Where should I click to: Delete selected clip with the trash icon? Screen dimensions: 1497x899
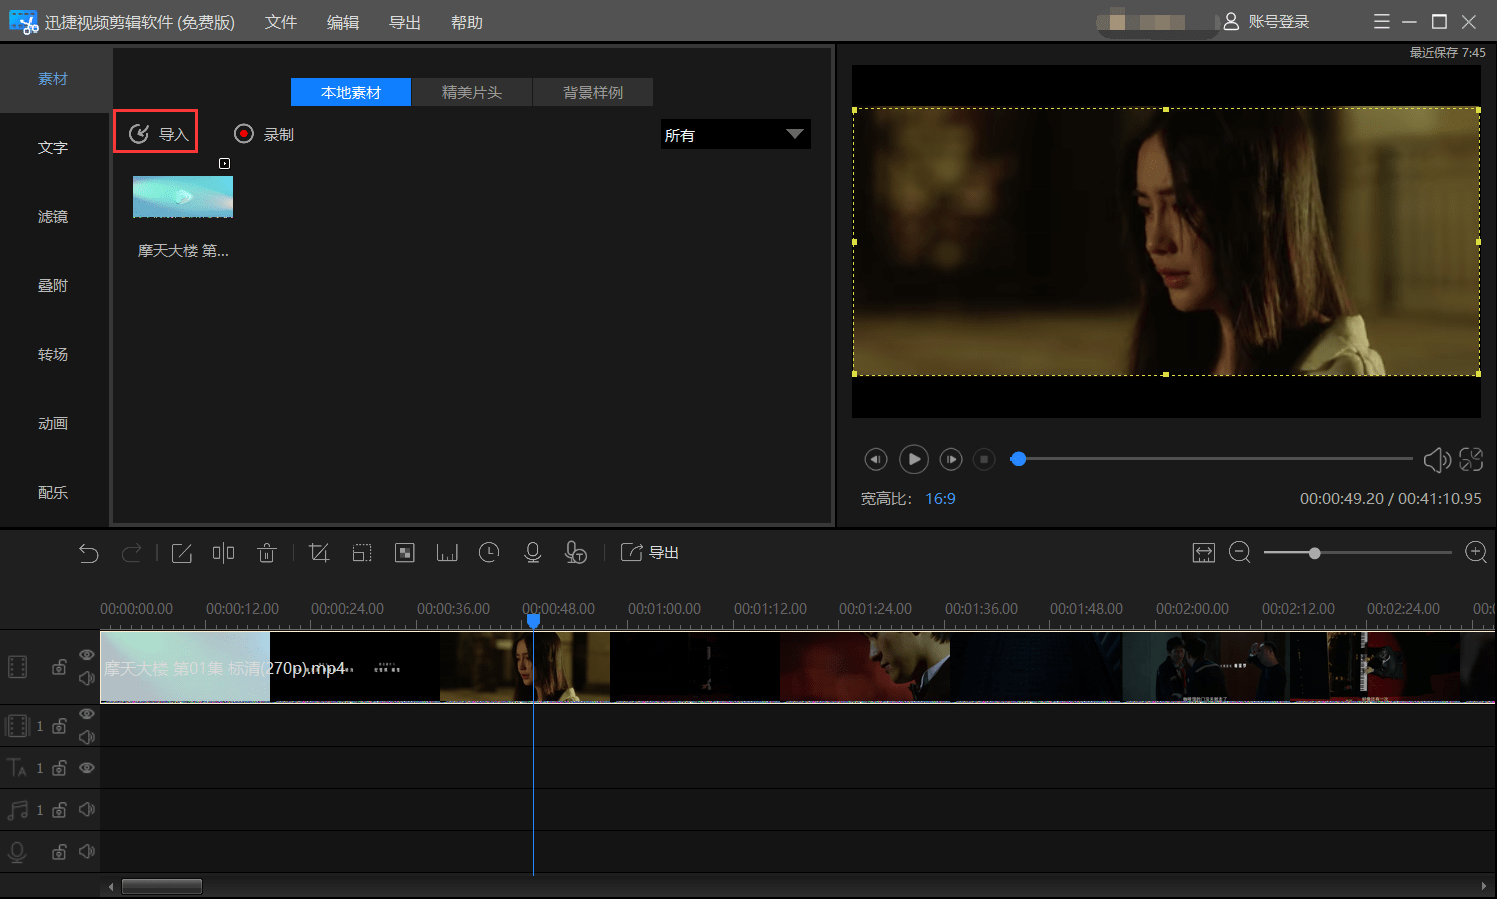point(266,553)
